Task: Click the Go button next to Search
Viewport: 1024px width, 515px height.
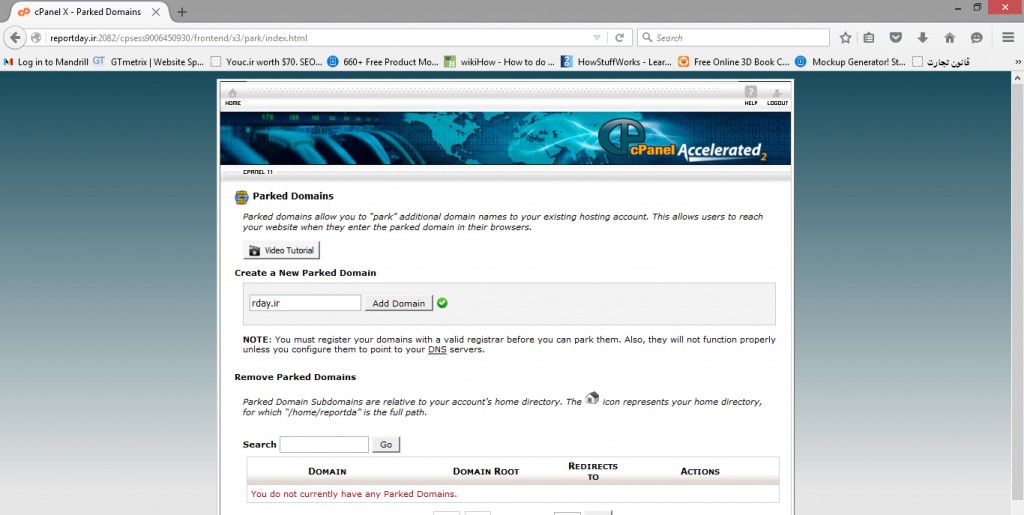Action: coord(386,444)
